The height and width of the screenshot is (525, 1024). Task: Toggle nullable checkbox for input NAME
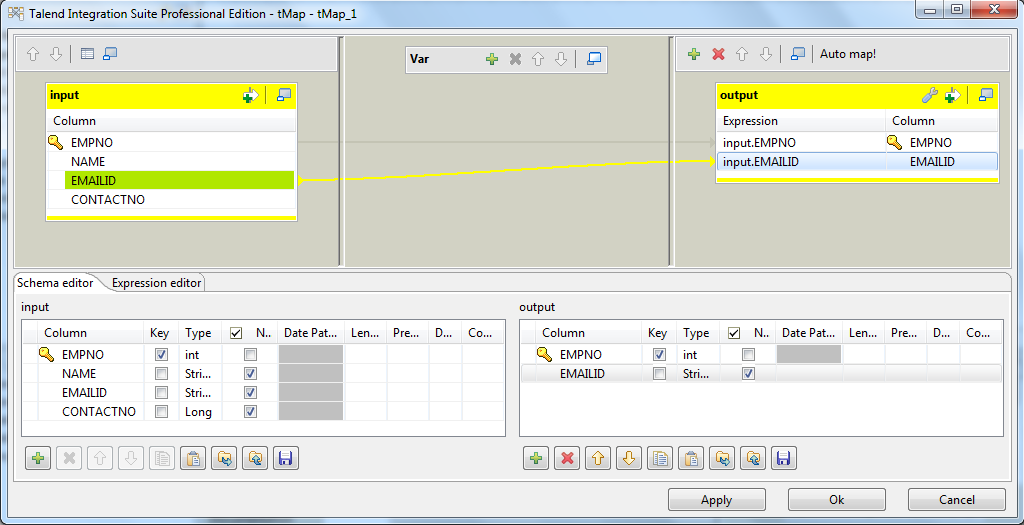(250, 374)
